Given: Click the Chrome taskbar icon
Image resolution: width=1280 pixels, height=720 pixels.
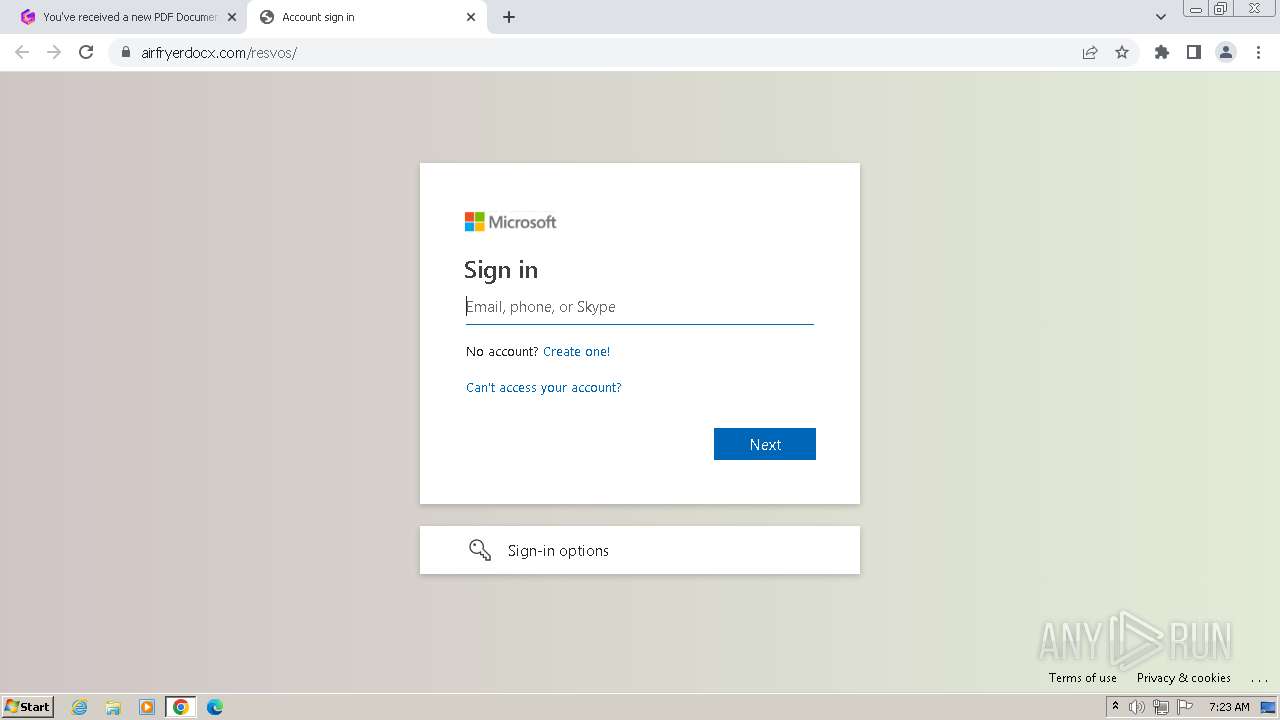Looking at the screenshot, I should point(181,707).
